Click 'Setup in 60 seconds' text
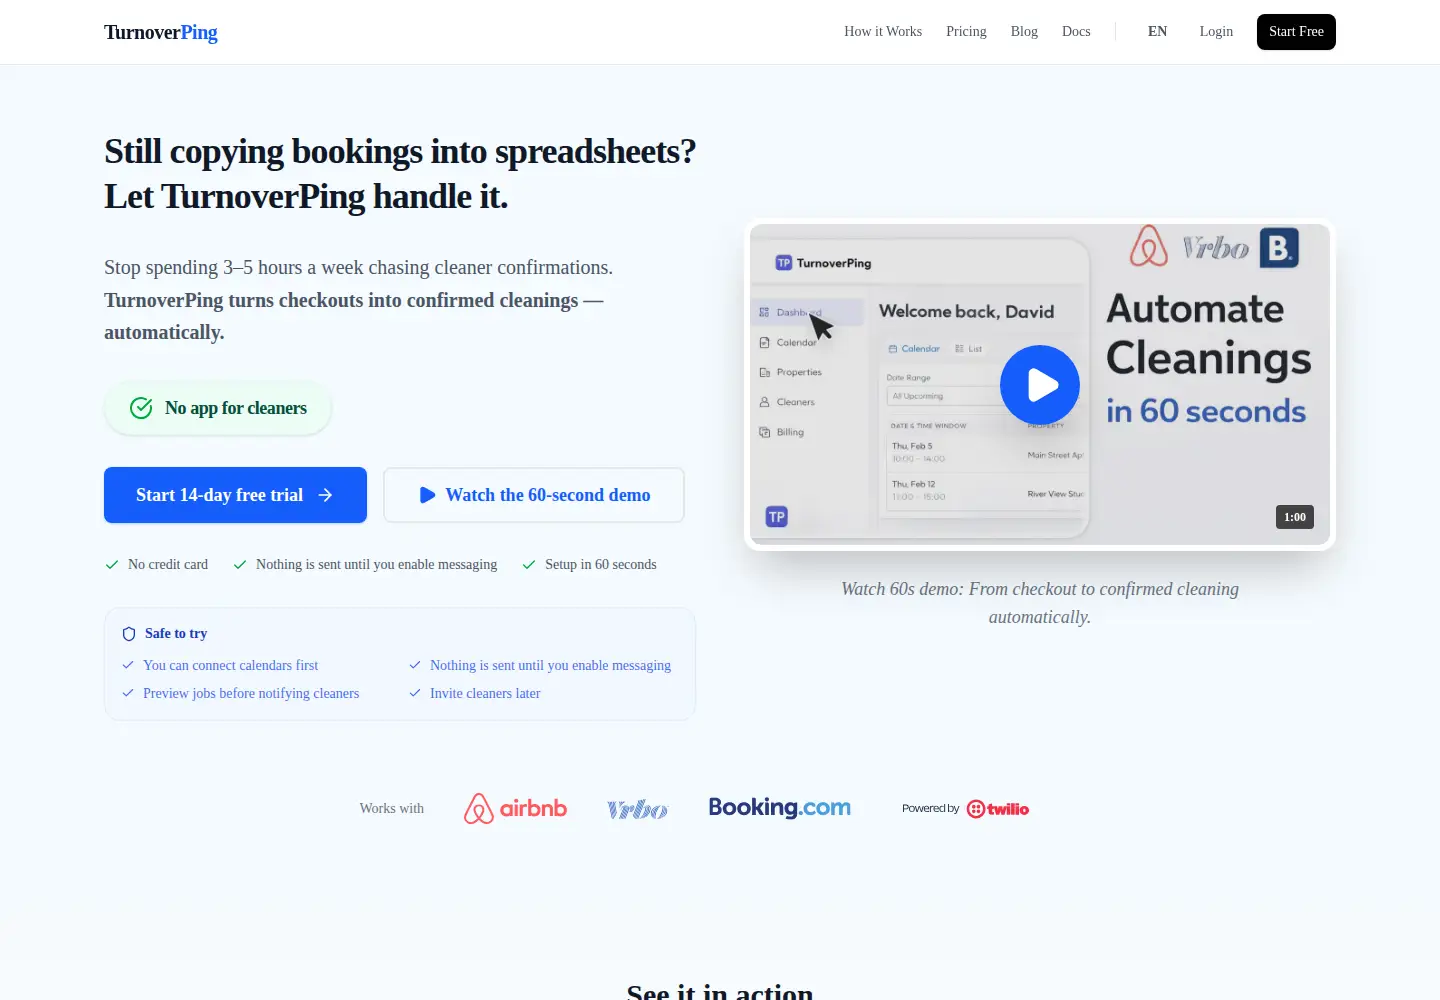This screenshot has width=1440, height=1000. click(x=601, y=564)
